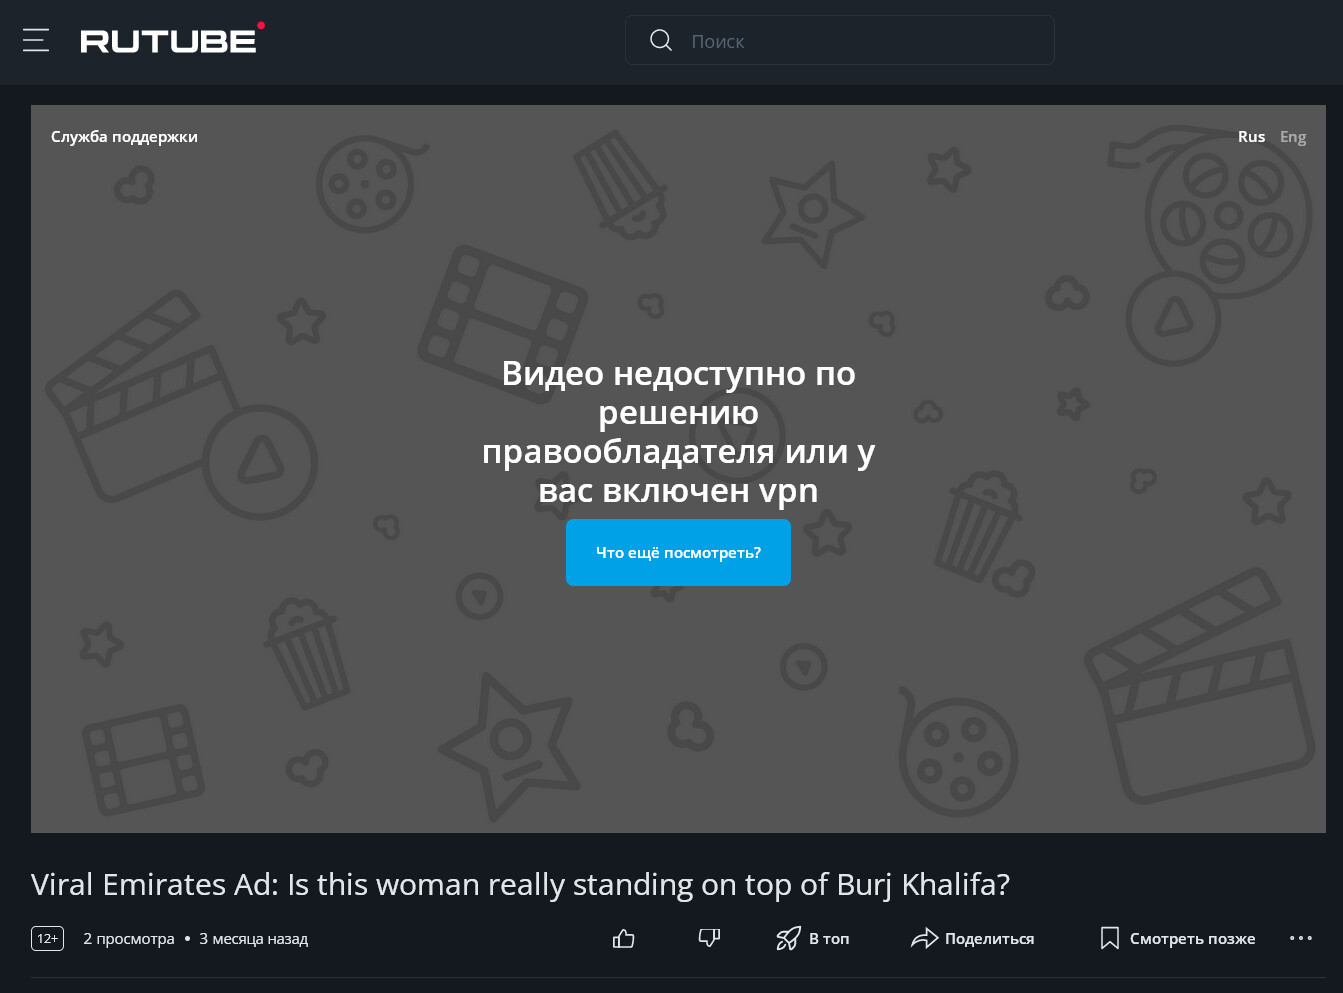Click the video title about Burj Khalifa

point(520,885)
